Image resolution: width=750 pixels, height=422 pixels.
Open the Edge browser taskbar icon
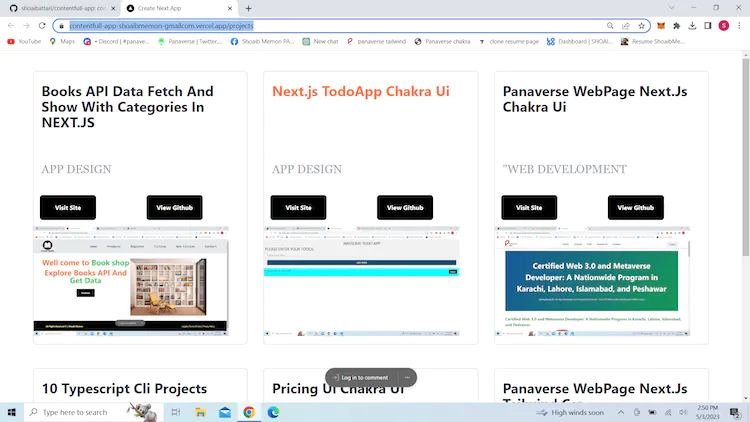[x=273, y=412]
